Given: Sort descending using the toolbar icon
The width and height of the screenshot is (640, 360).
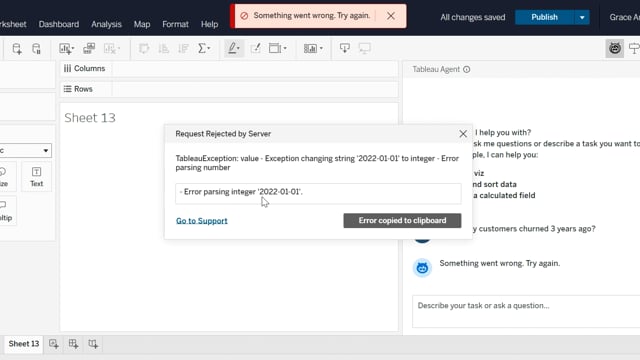Looking at the screenshot, I should coord(183,49).
